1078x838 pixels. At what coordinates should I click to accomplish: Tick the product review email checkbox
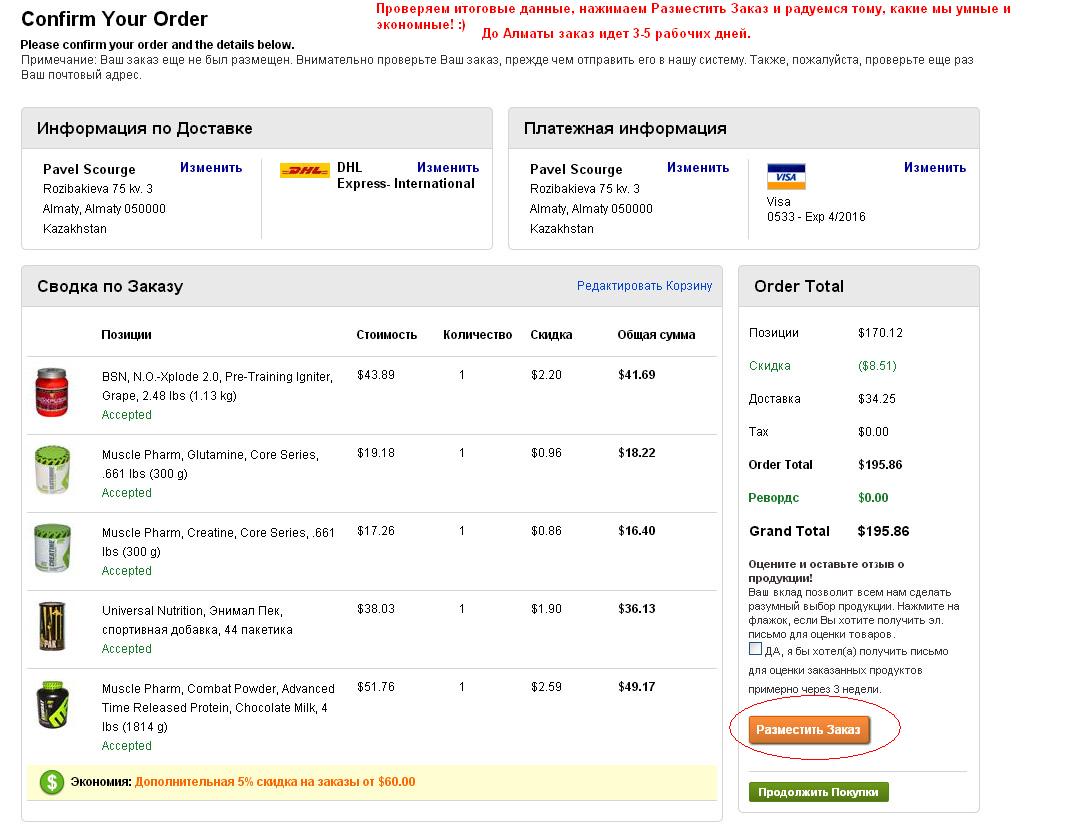coord(755,649)
